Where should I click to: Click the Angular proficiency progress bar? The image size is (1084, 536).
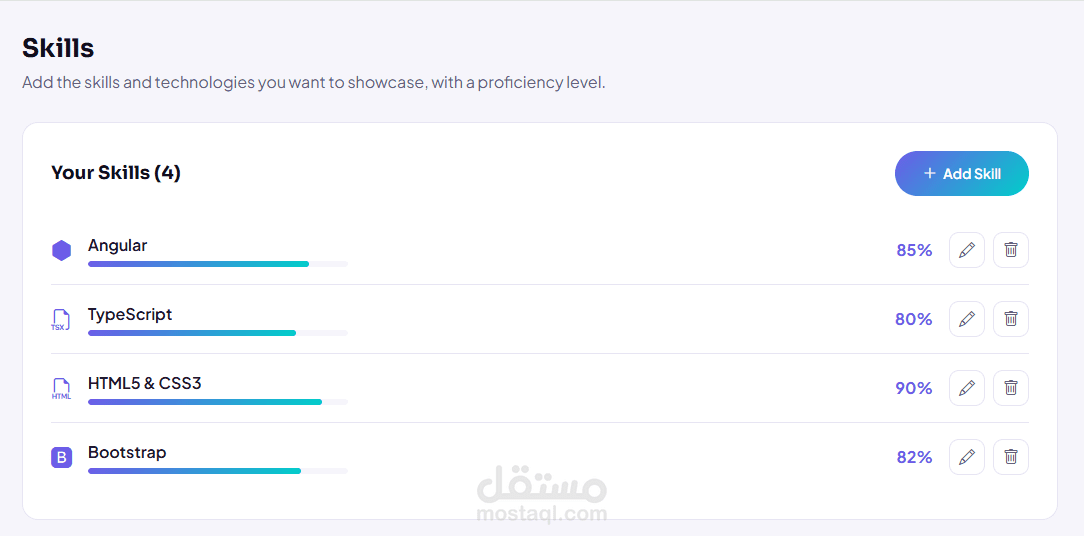point(218,264)
